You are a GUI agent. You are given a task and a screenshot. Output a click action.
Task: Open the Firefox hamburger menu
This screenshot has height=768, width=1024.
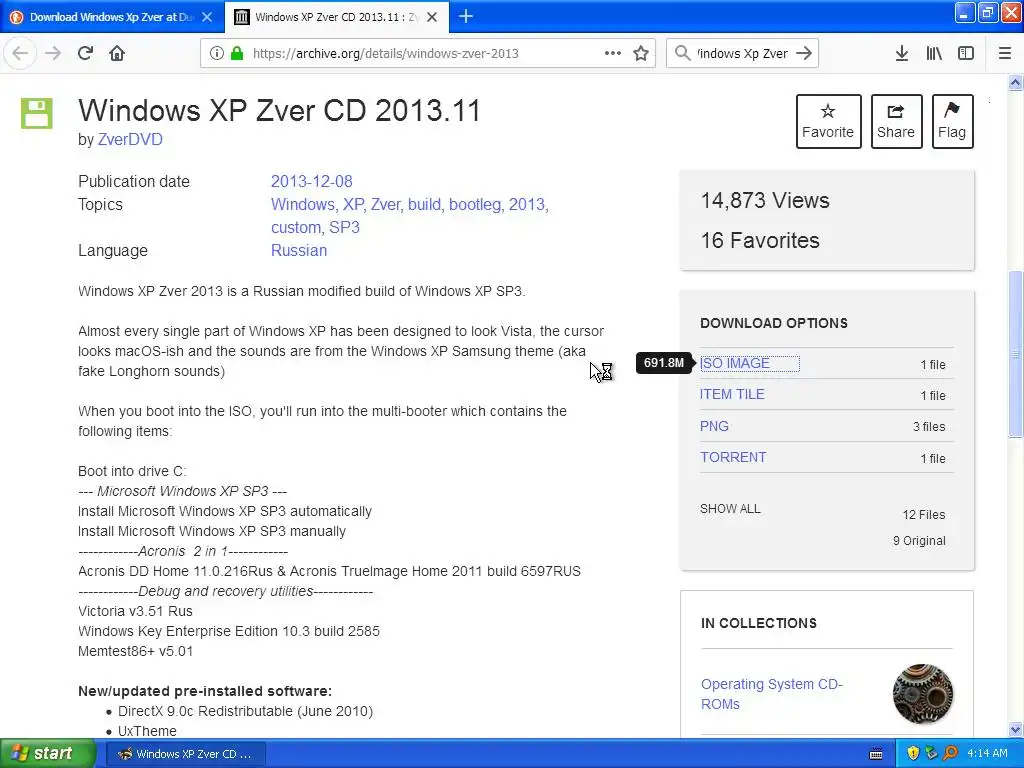tap(1005, 54)
